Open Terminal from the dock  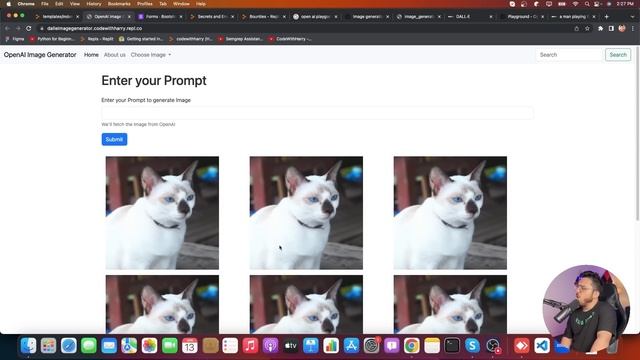pos(452,346)
